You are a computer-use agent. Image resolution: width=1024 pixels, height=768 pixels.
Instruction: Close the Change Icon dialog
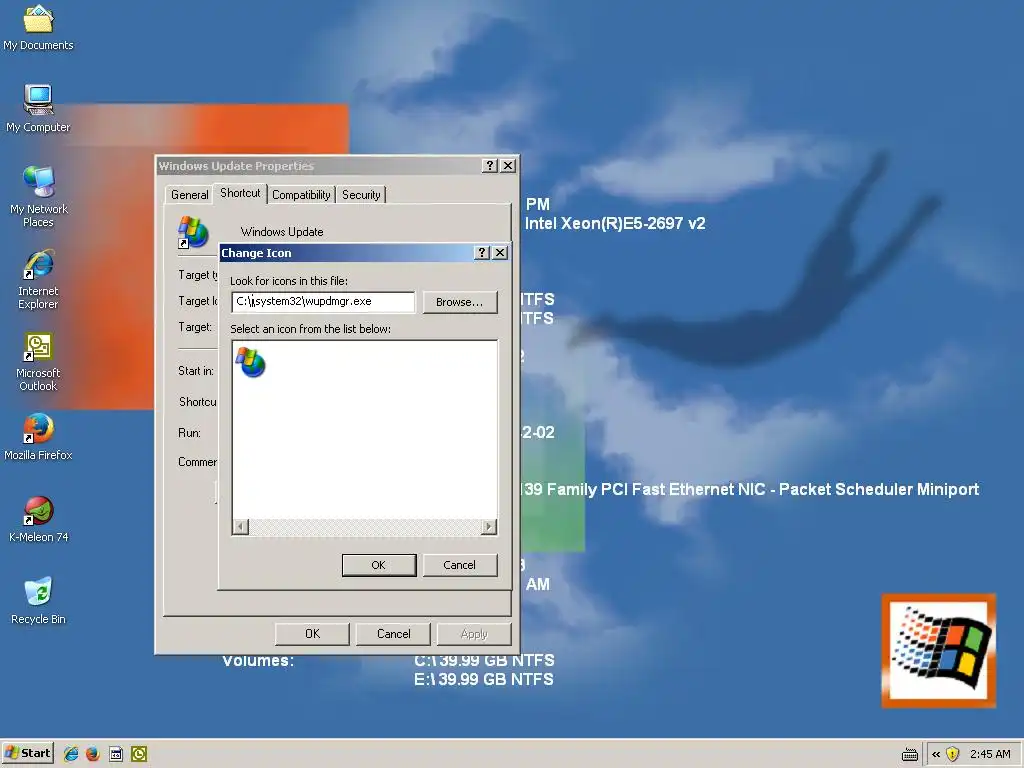500,253
